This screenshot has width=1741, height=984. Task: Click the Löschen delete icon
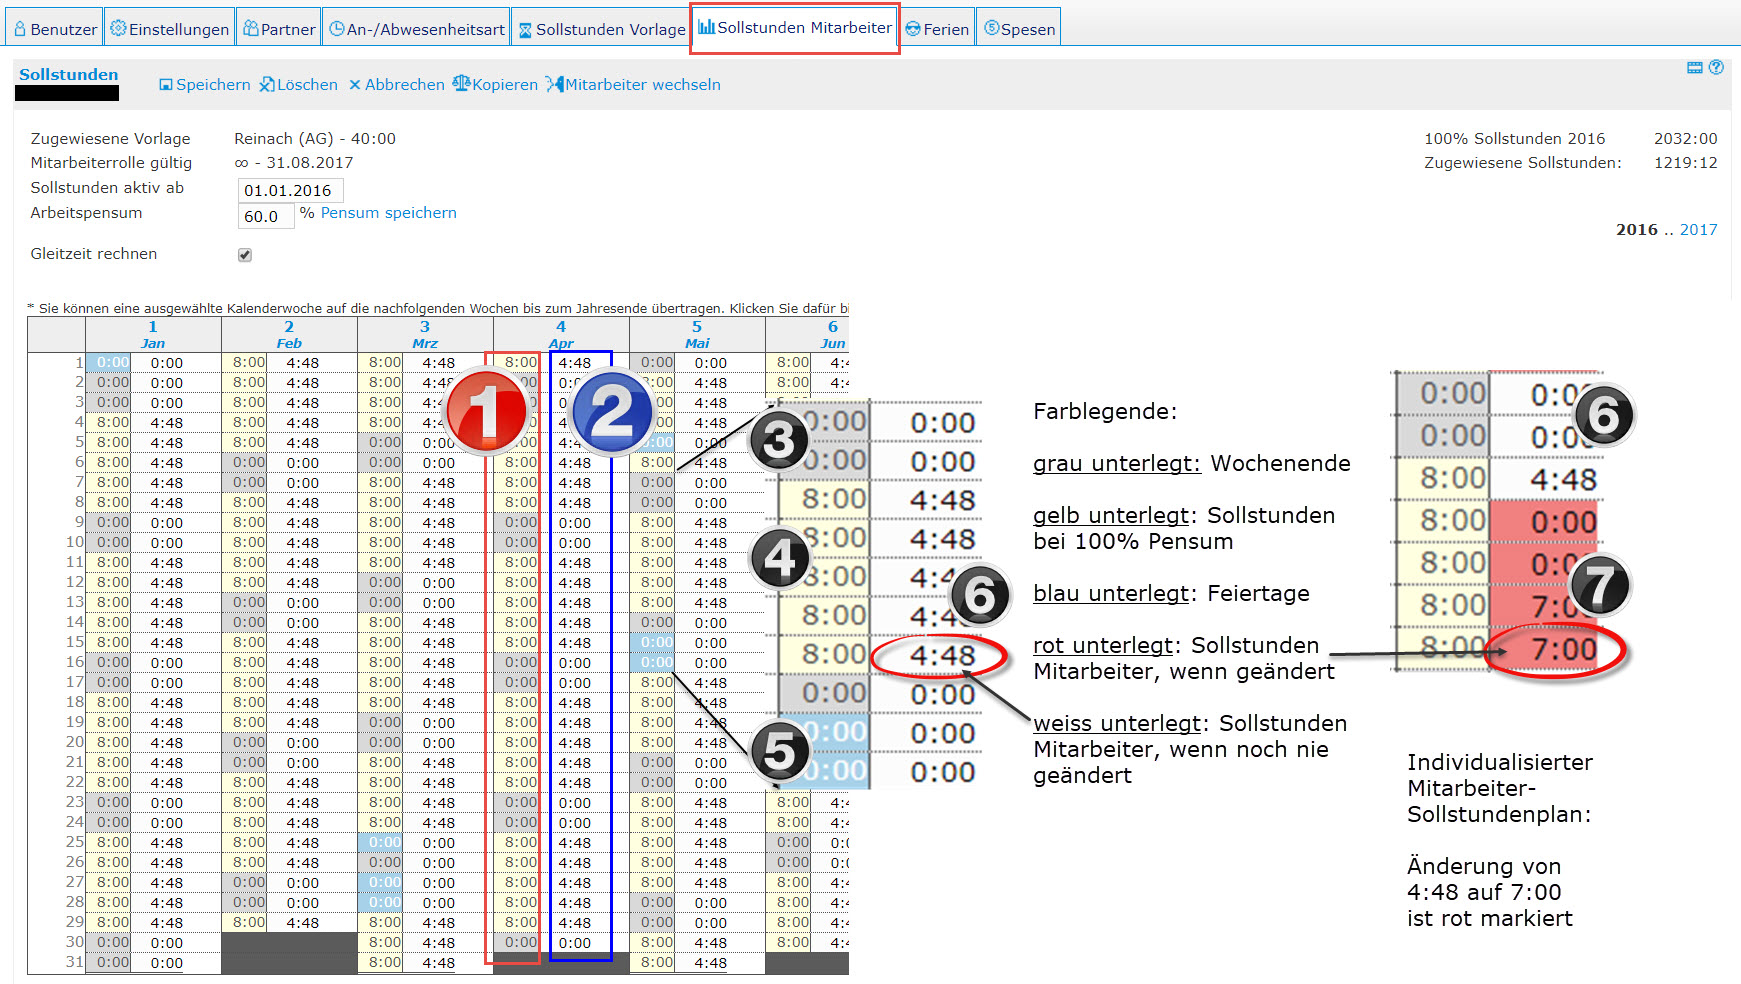pyautogui.click(x=267, y=85)
